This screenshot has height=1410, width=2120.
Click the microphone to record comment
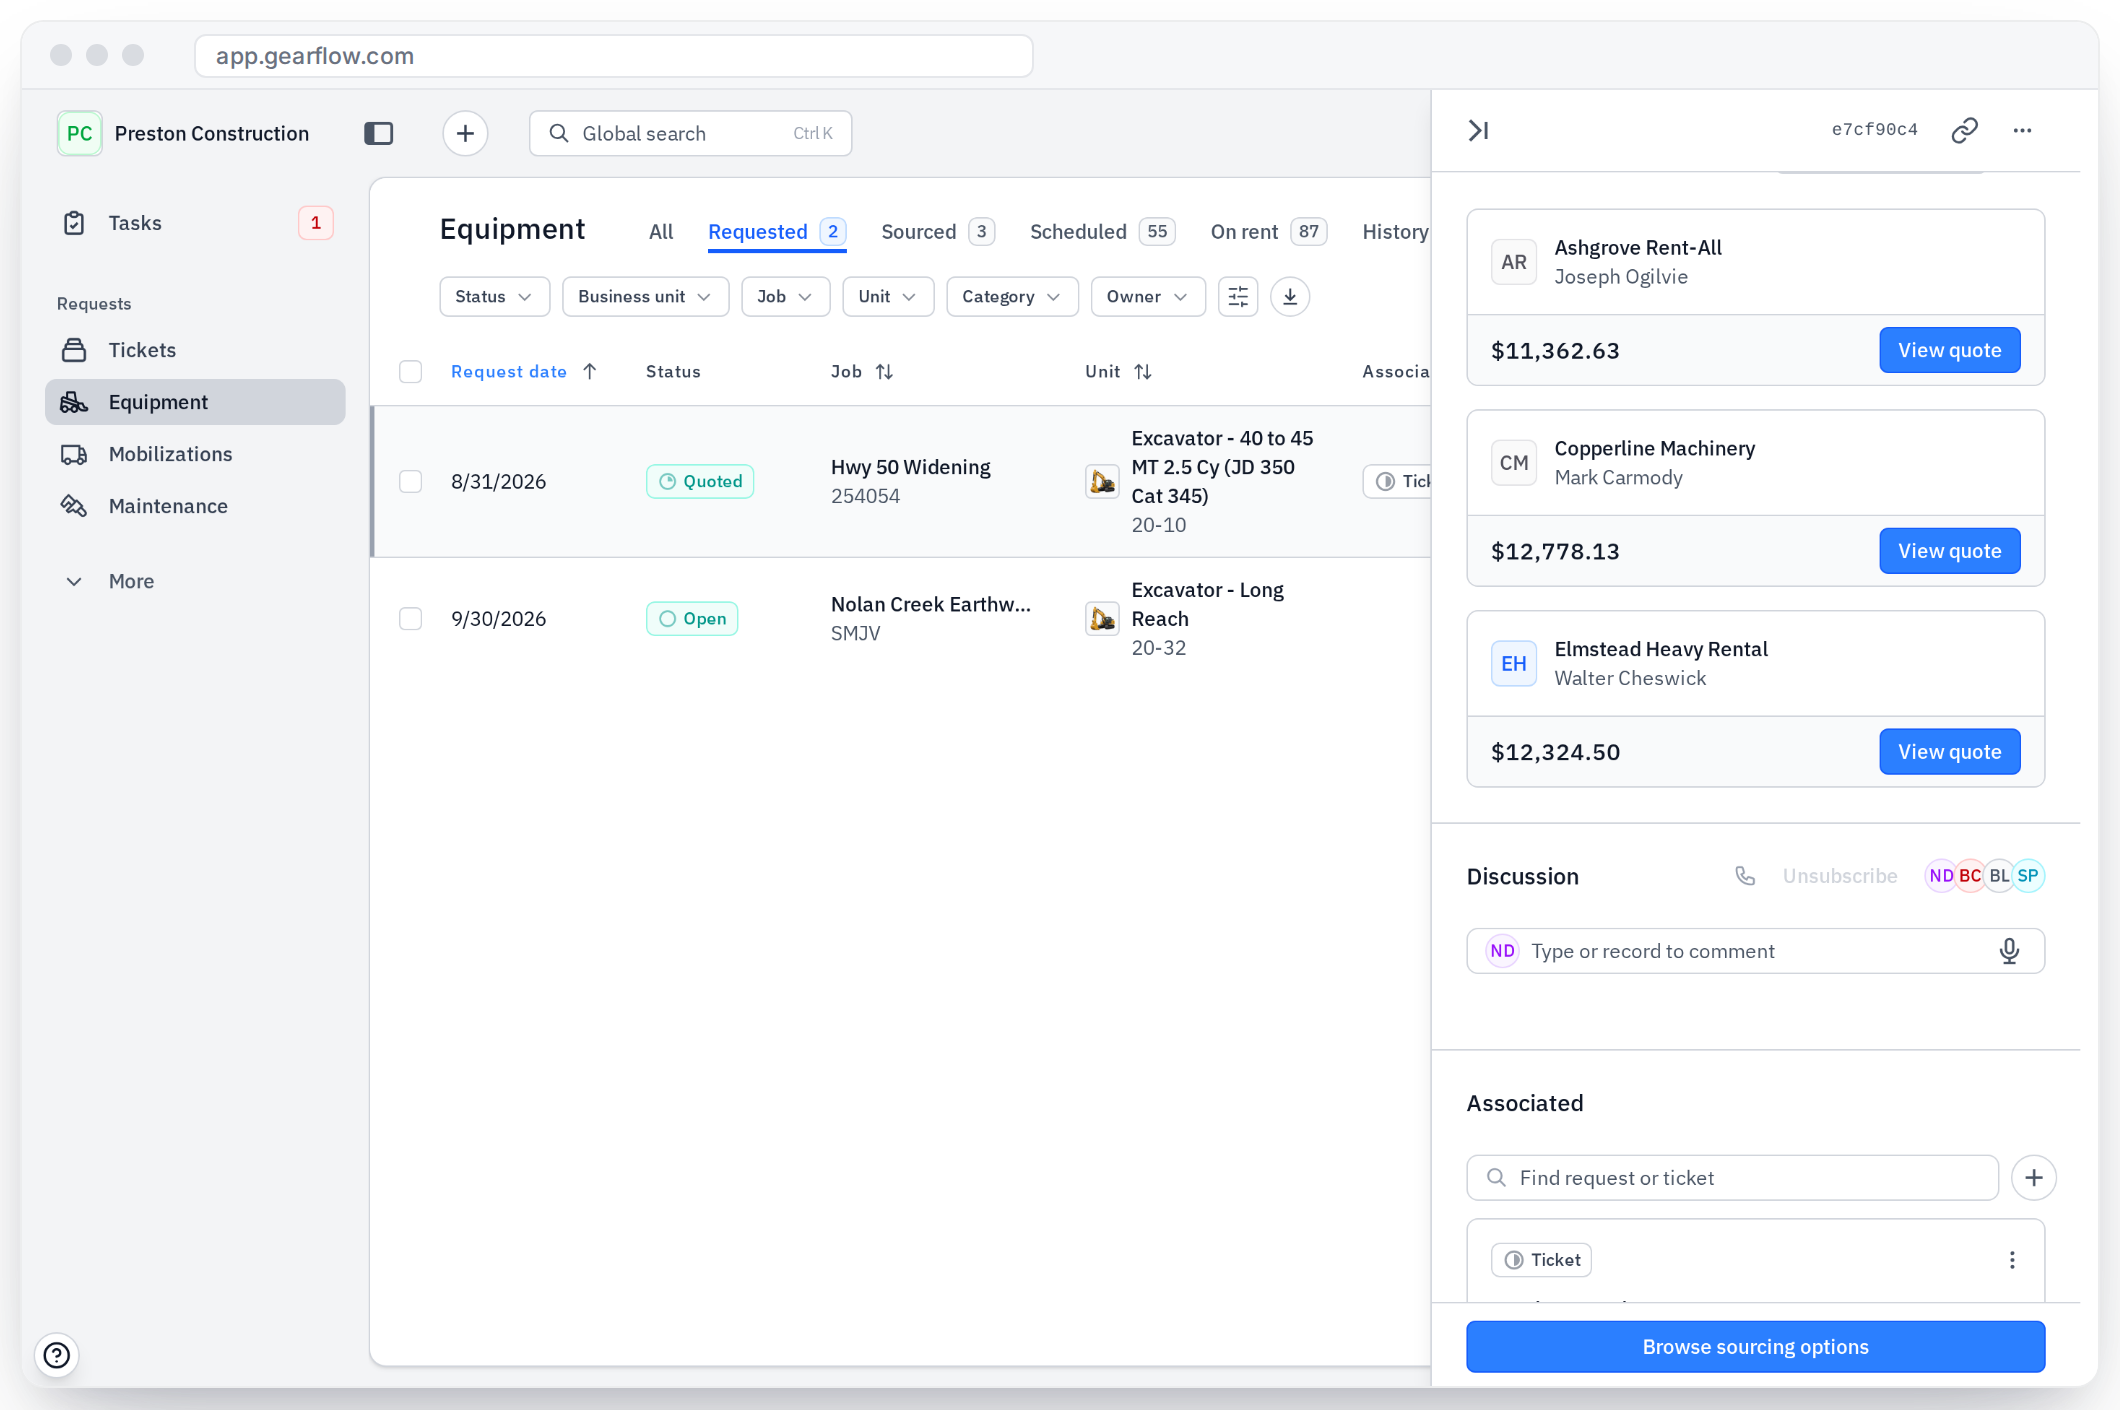(x=2009, y=951)
